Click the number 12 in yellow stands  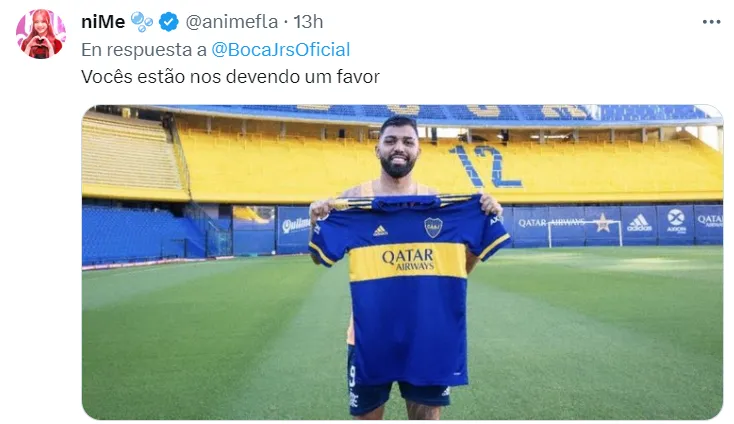click(484, 166)
